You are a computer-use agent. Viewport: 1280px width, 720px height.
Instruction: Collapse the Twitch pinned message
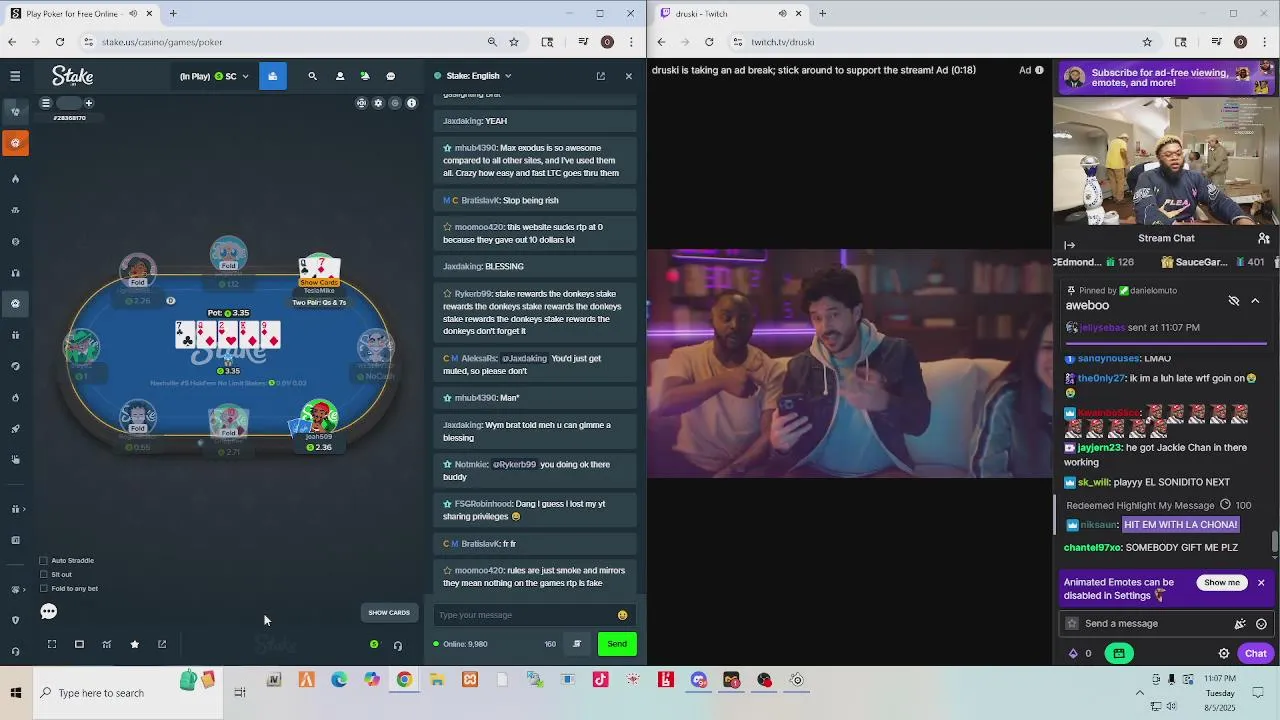tap(1255, 301)
